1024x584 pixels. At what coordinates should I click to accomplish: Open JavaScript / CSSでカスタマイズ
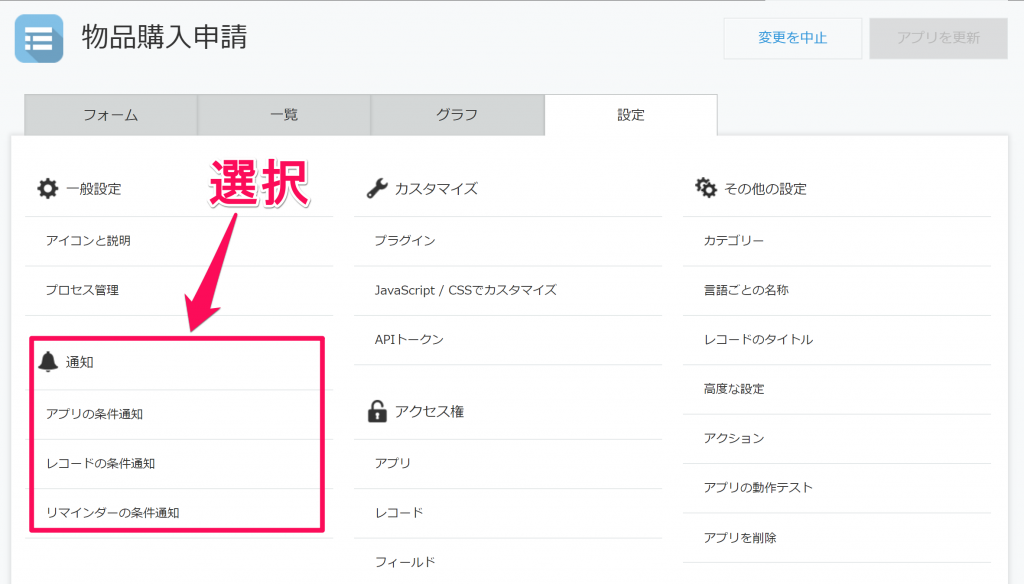(466, 290)
